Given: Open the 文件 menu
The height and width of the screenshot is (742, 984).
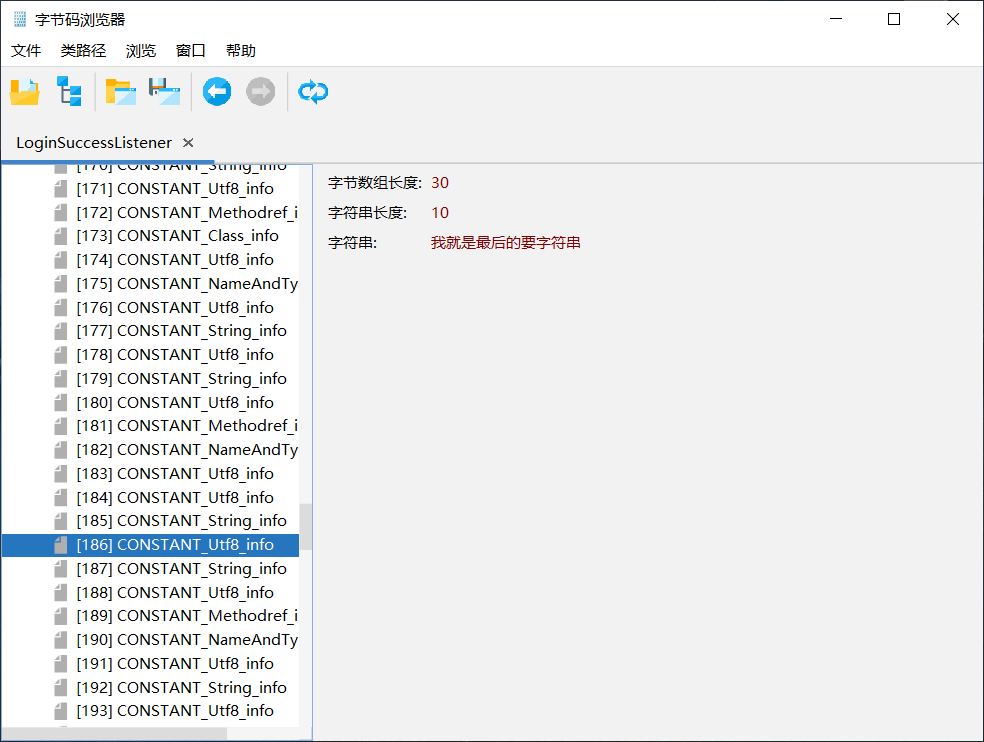Looking at the screenshot, I should tap(25, 50).
